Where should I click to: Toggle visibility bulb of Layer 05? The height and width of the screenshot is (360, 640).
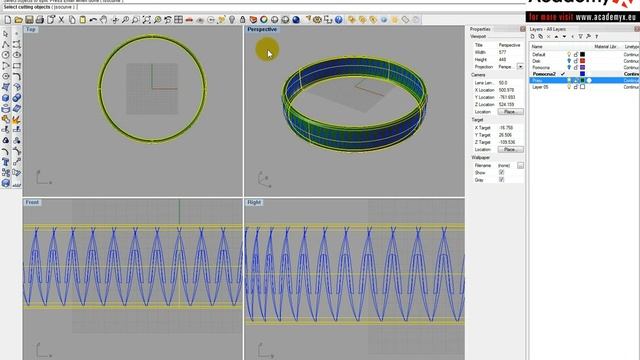click(569, 87)
